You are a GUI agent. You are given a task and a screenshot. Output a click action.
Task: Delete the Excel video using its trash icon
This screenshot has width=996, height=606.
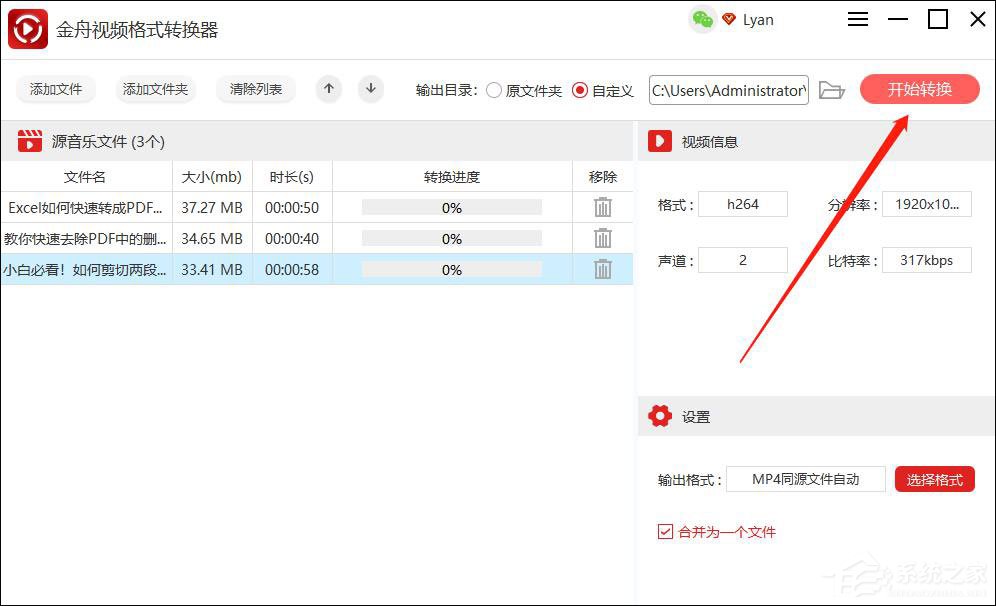click(601, 207)
